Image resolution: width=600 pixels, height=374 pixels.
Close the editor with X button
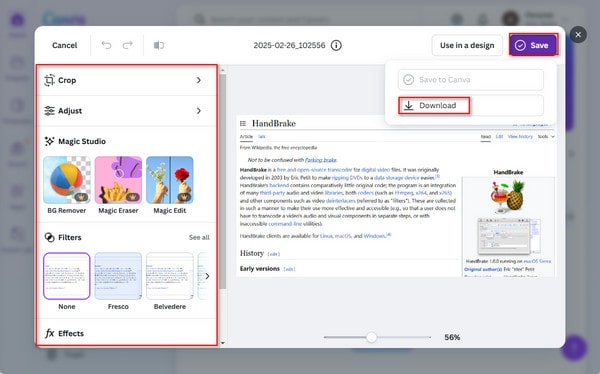578,34
